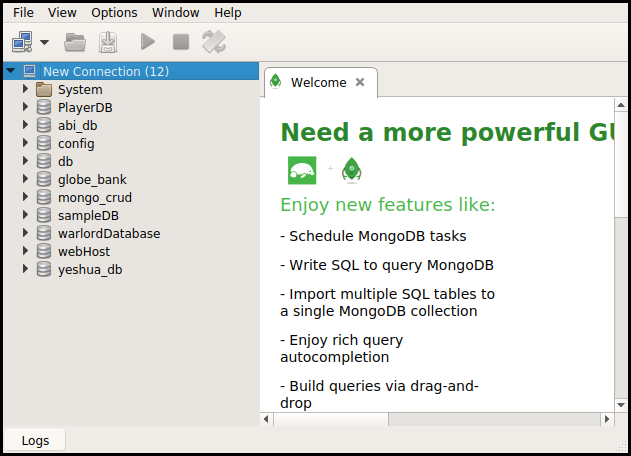This screenshot has width=631, height=456.
Task: Click the sampleDB database icon
Action: tap(44, 215)
